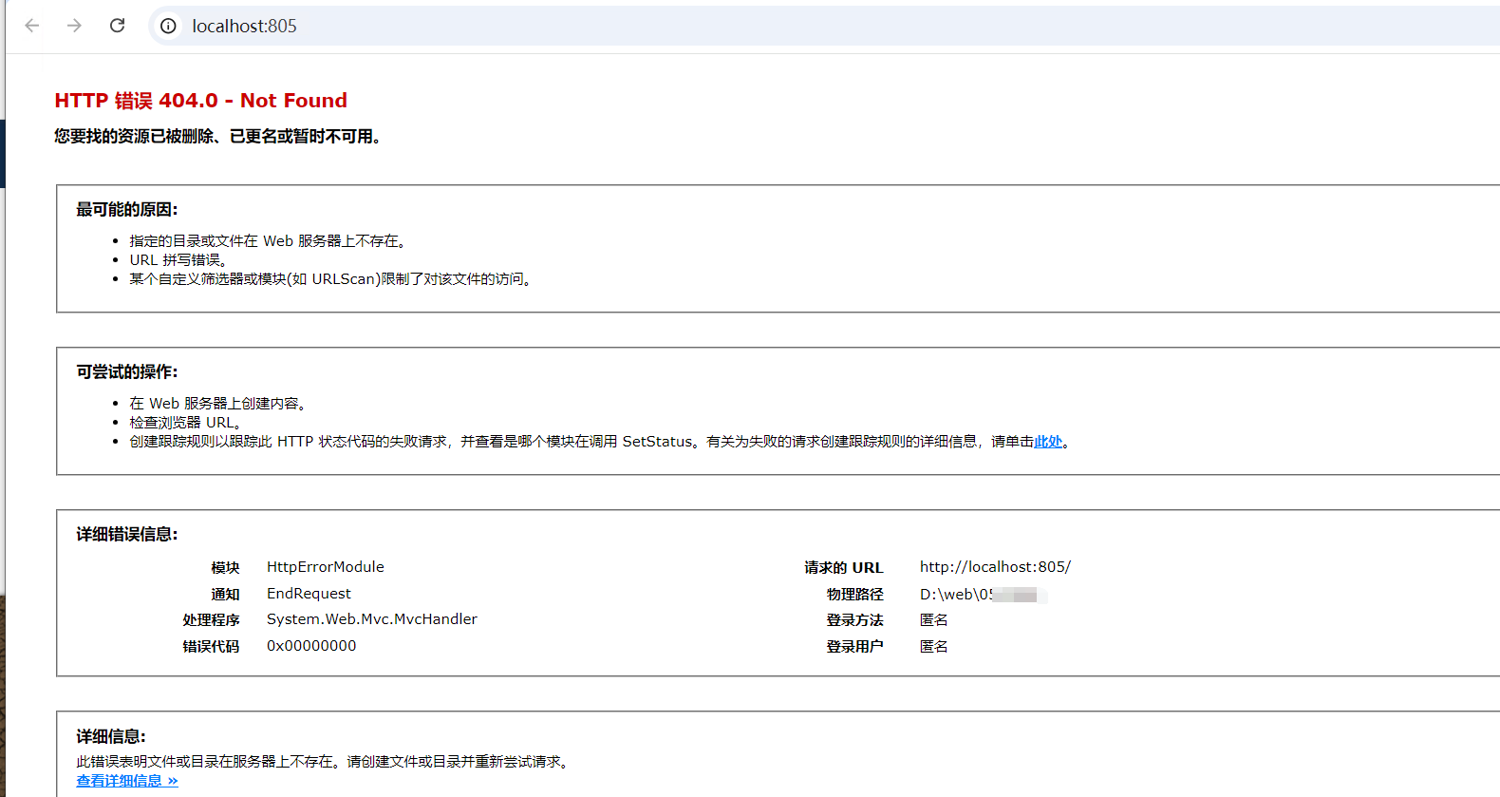This screenshot has height=797, width=1500.
Task: Click the red HTTP 错误 404.0 heading
Action: (200, 101)
